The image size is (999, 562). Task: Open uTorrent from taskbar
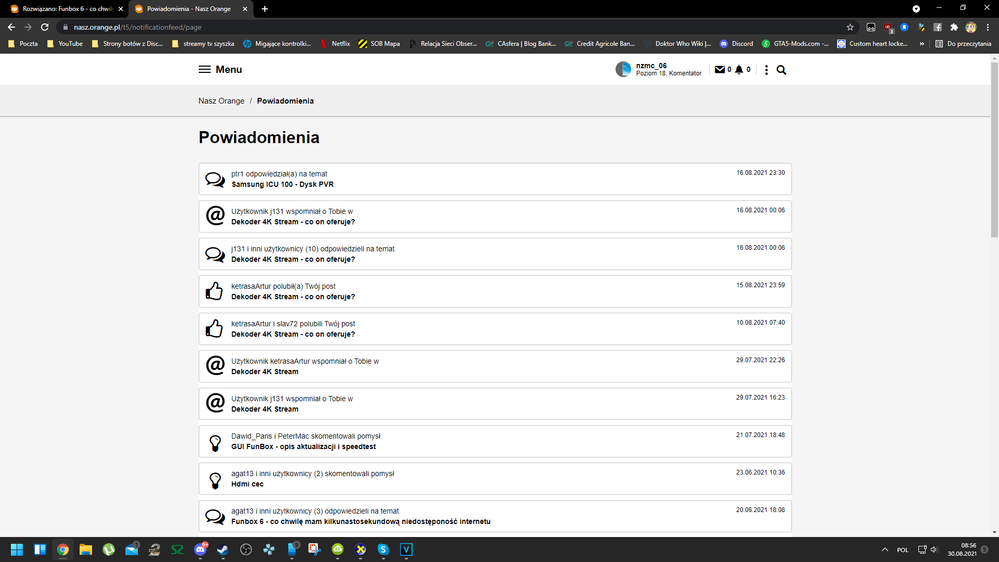[108, 549]
